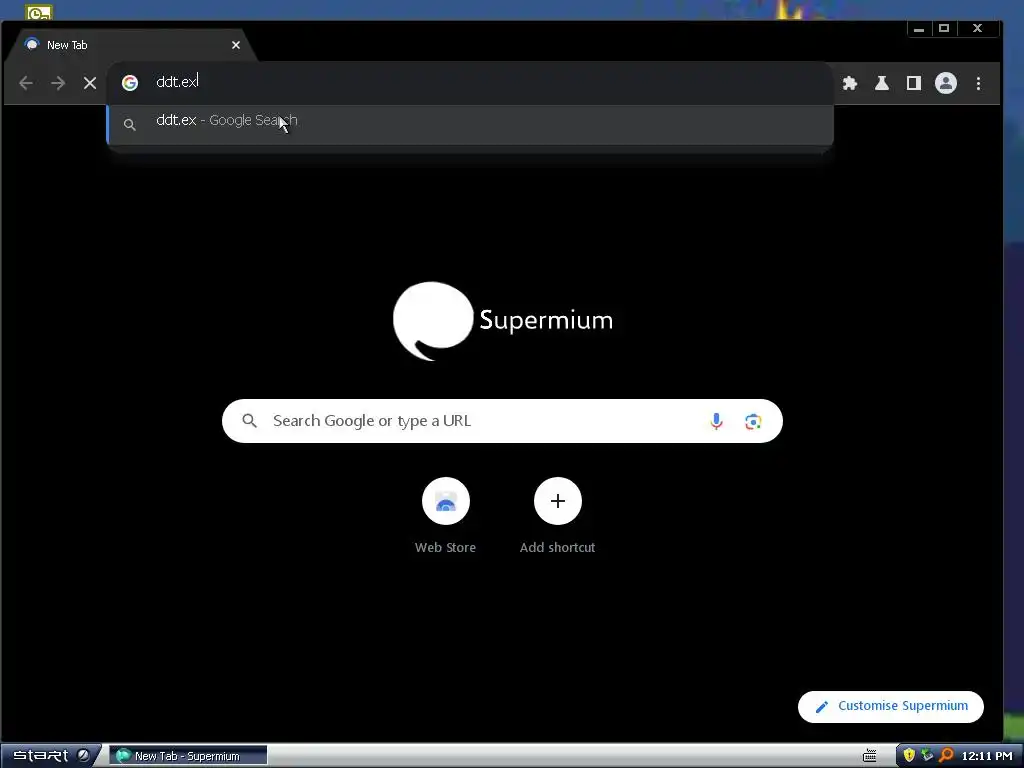This screenshot has height=768, width=1024.
Task: Click the Google icon in address bar
Action: (130, 83)
